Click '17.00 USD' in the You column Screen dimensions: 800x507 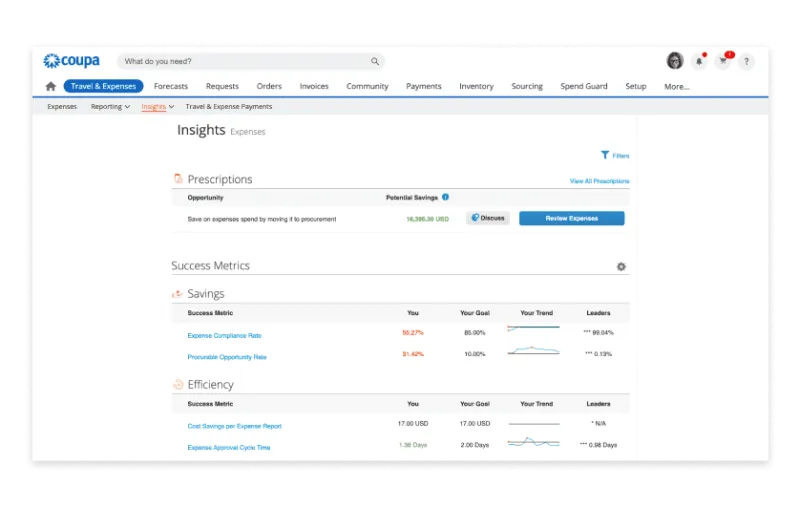click(x=413, y=423)
